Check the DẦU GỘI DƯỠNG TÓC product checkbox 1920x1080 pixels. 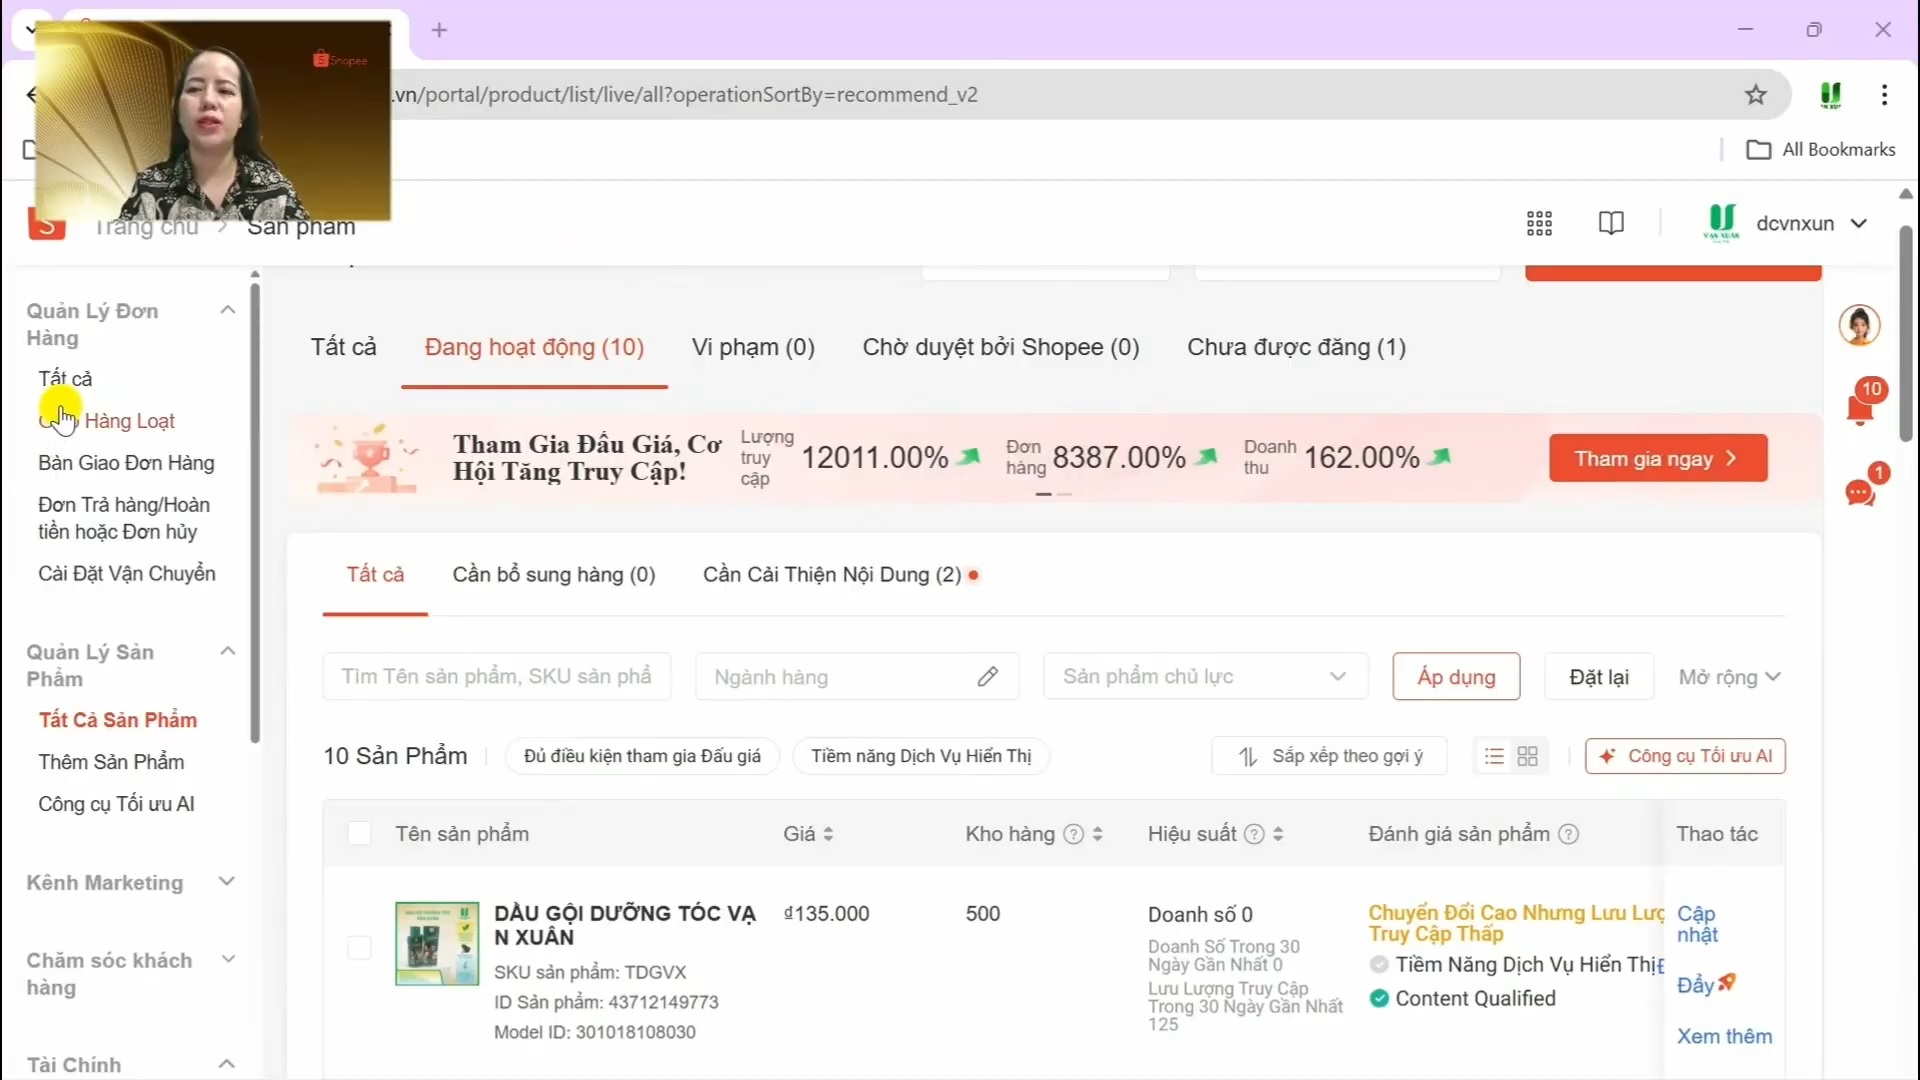pyautogui.click(x=359, y=947)
